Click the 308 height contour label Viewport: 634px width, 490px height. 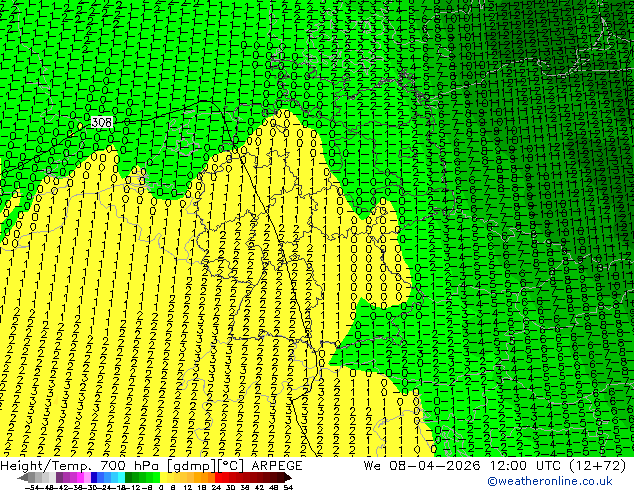tap(101, 122)
